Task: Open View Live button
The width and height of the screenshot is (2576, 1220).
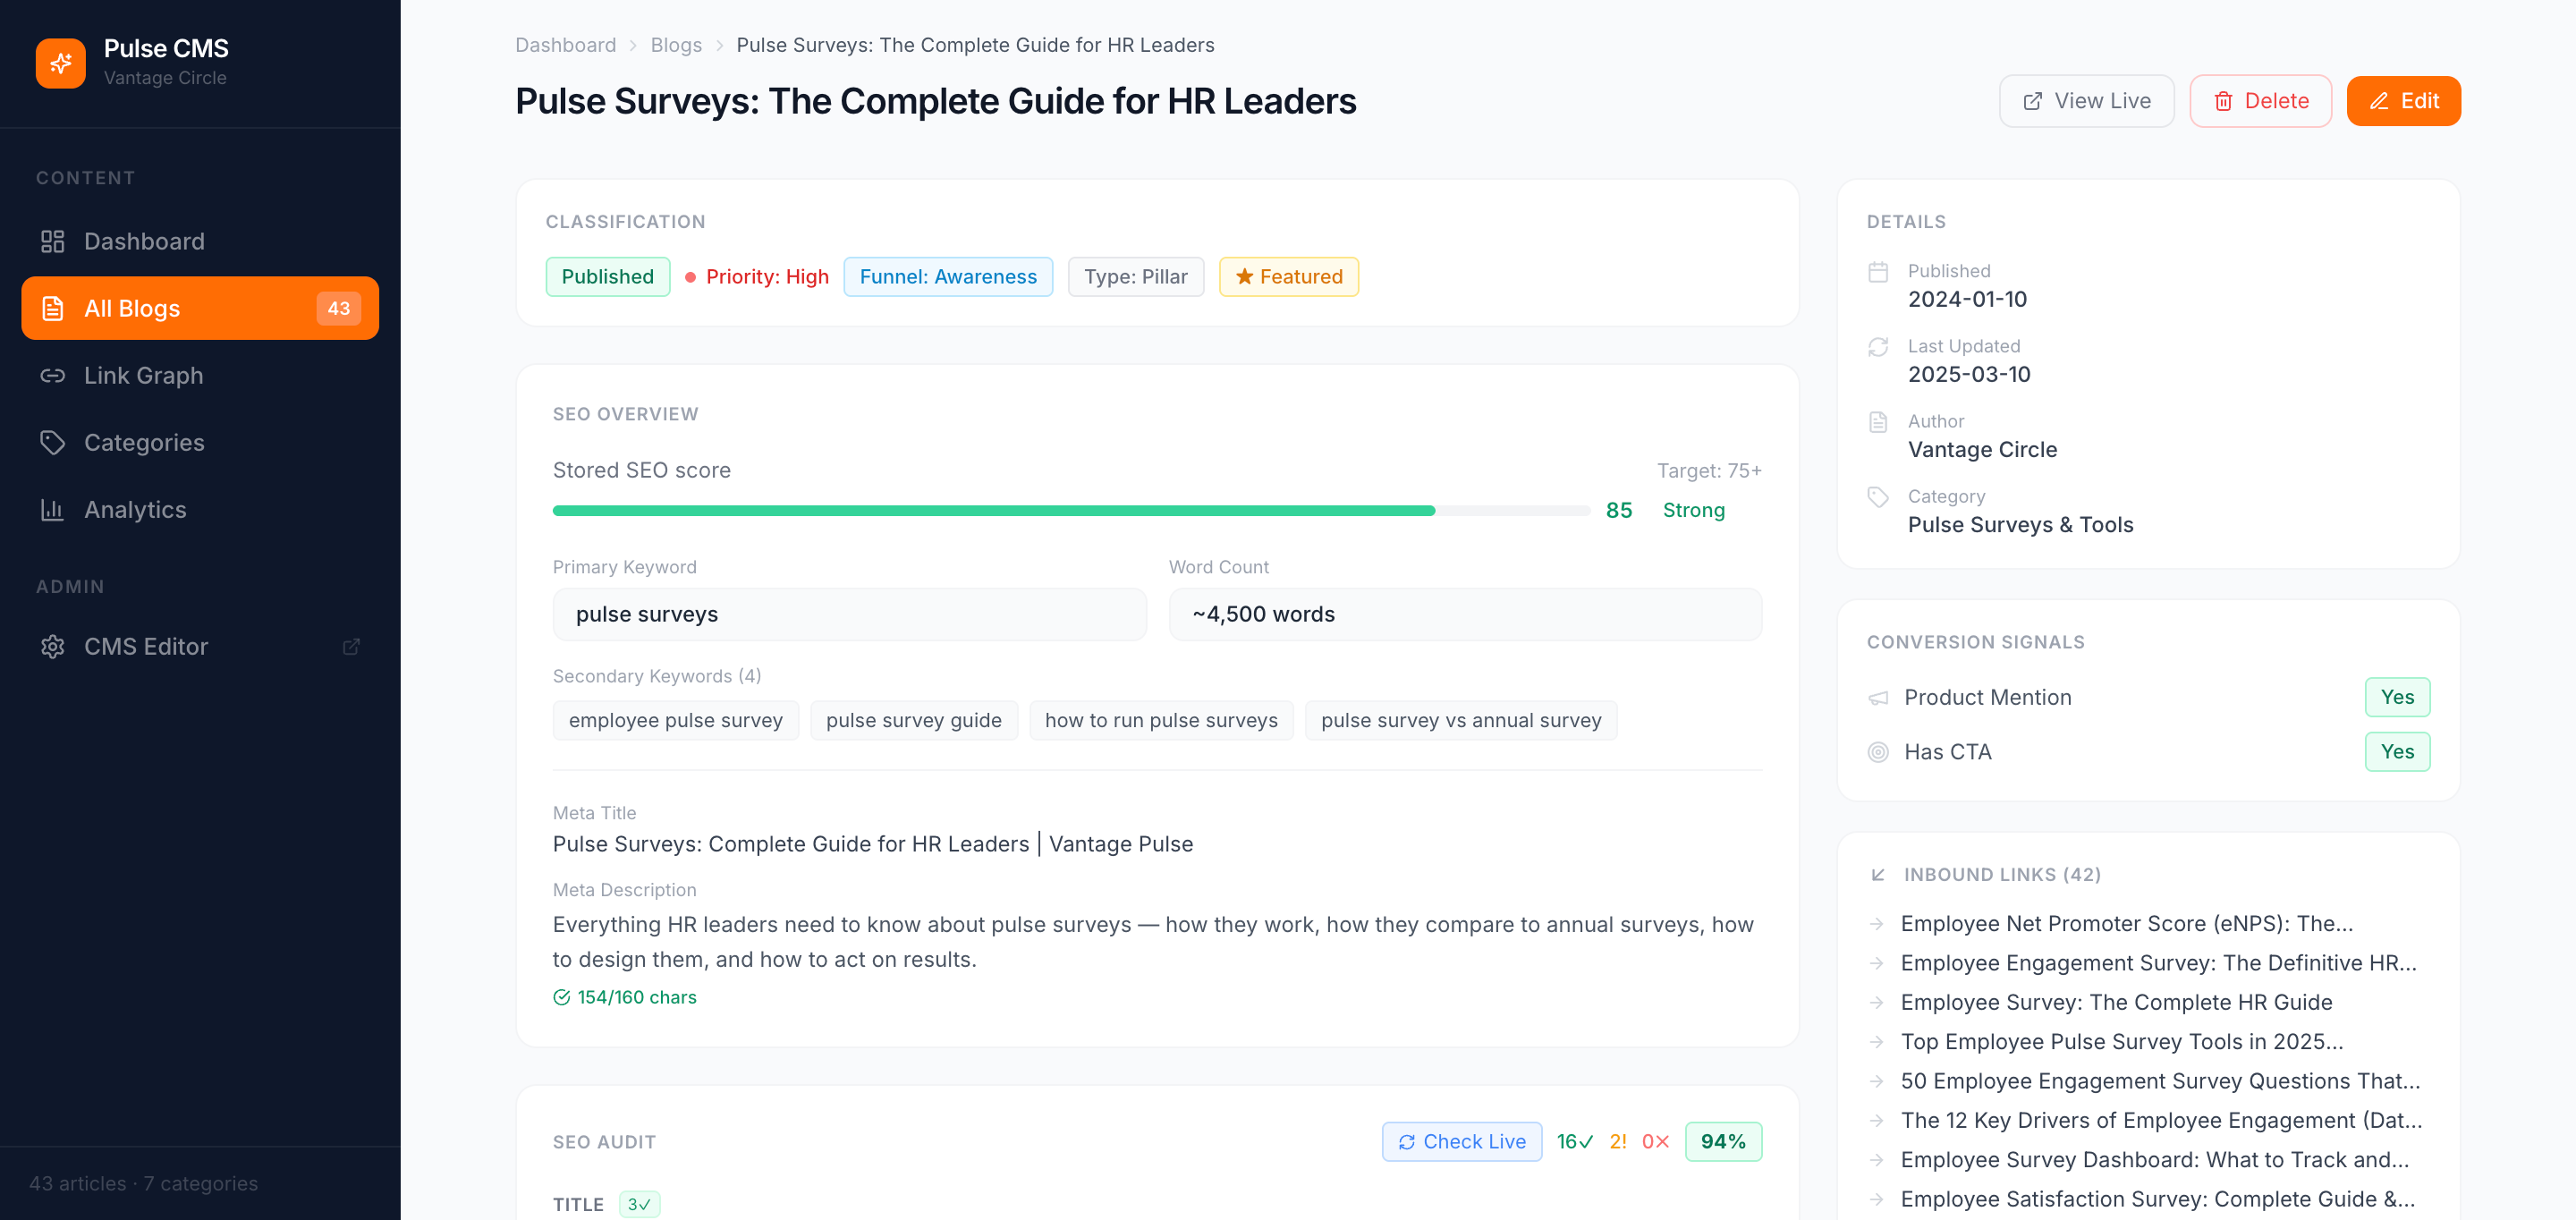Action: pyautogui.click(x=2086, y=101)
